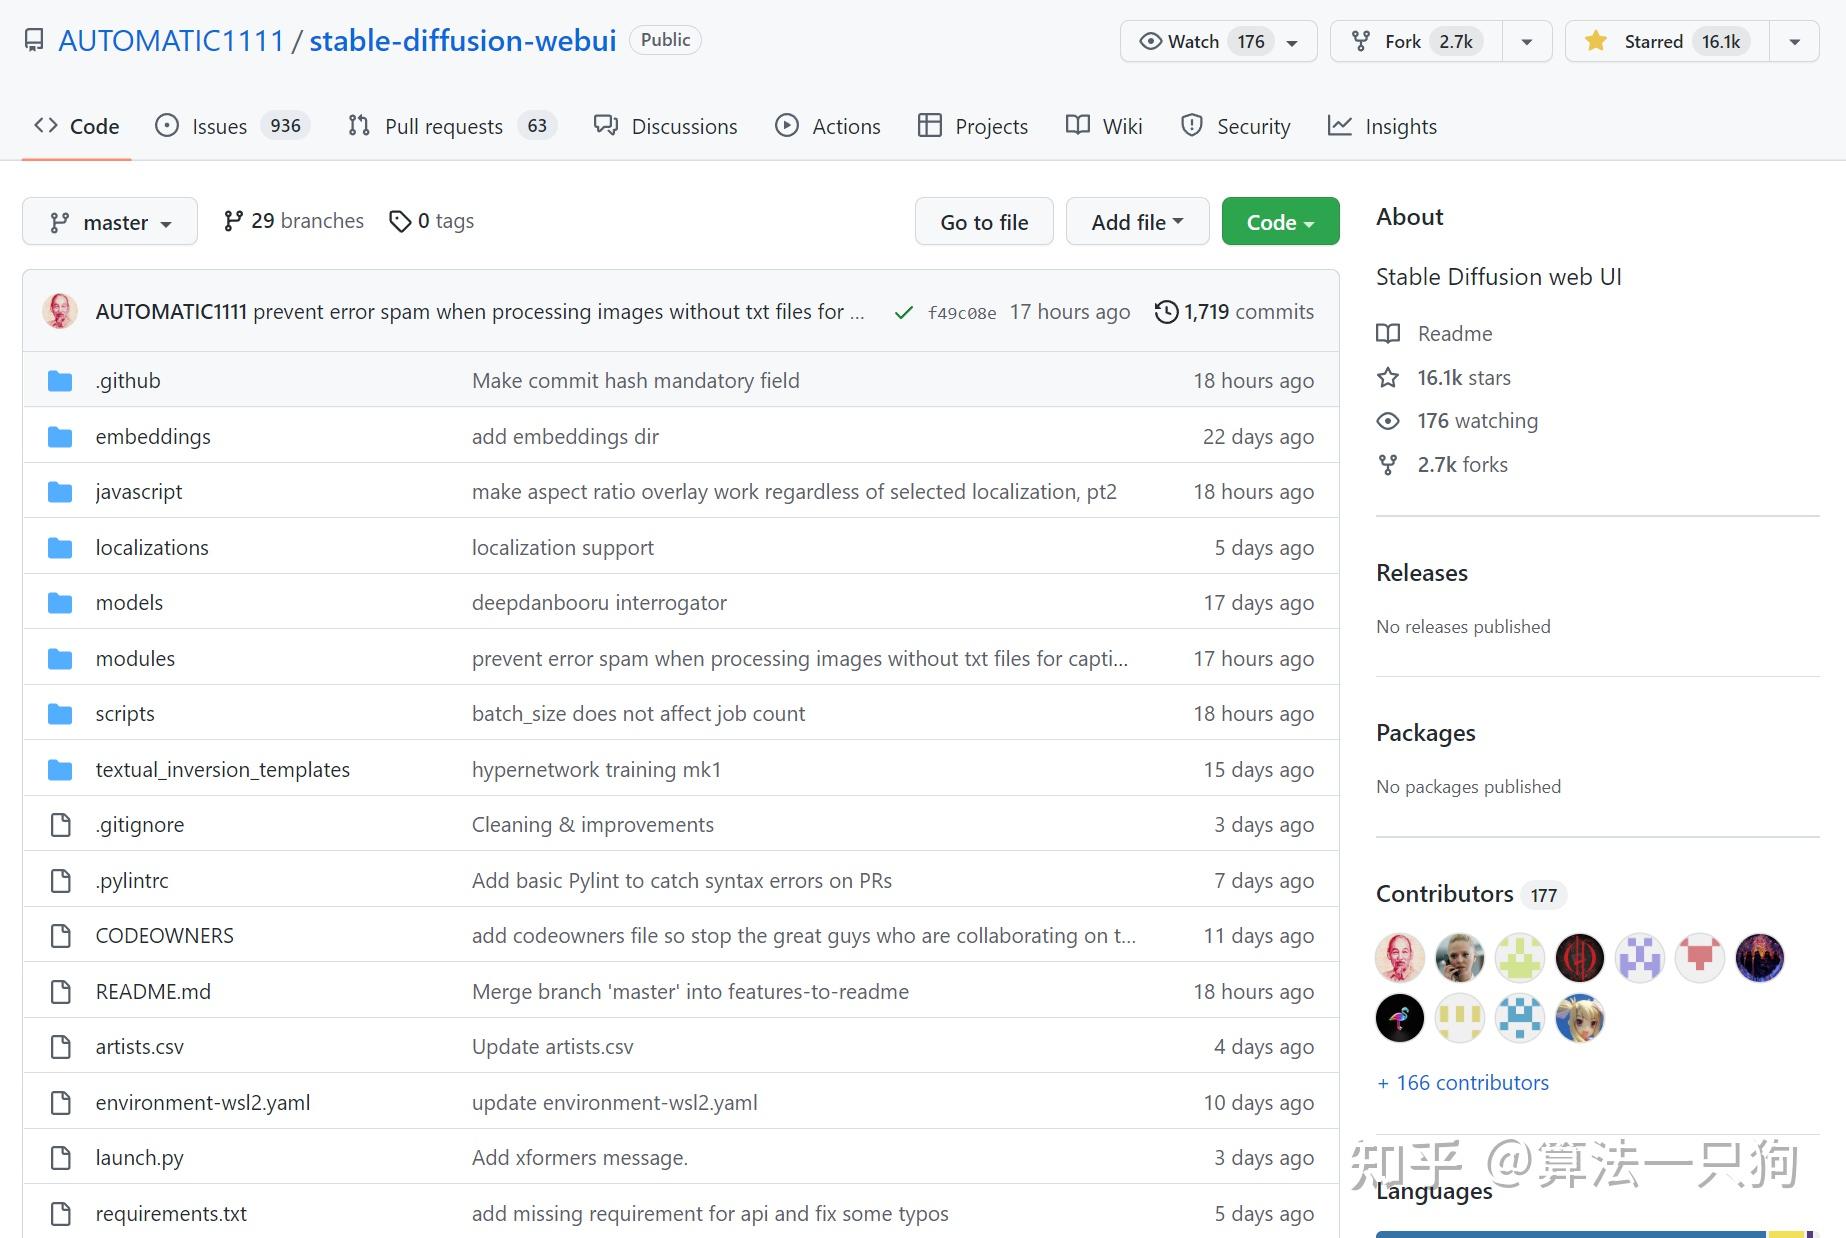Click the Go to file button
The image size is (1846, 1238).
(984, 222)
